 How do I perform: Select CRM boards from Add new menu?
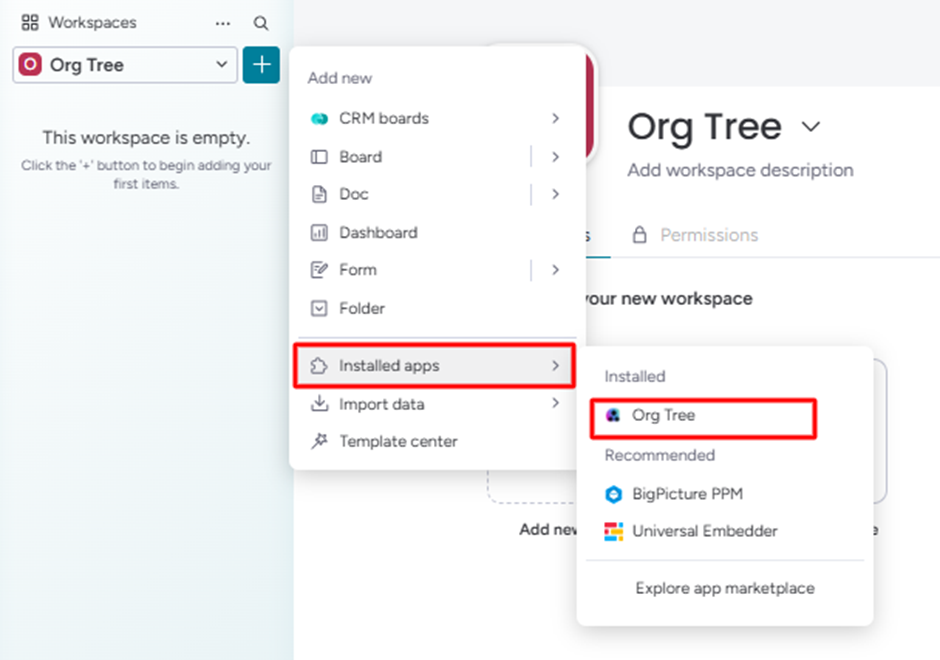[x=435, y=118]
